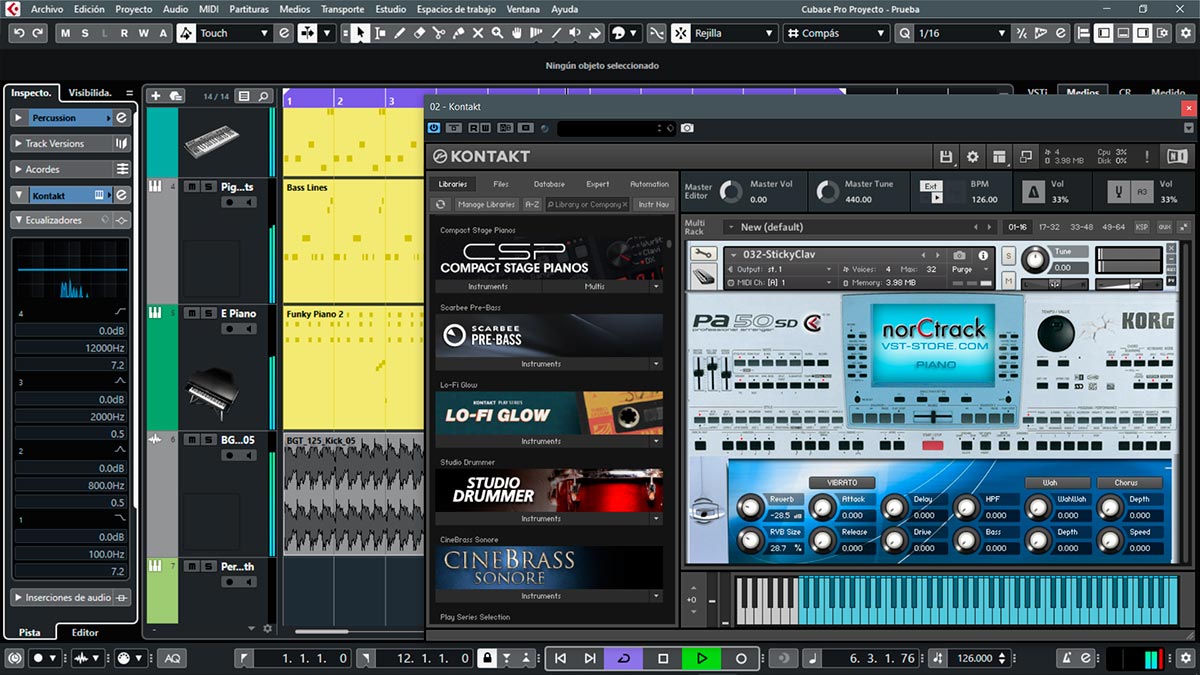Click Kontakt panic exclamation button
The image size is (1200, 675).
(x=1147, y=156)
